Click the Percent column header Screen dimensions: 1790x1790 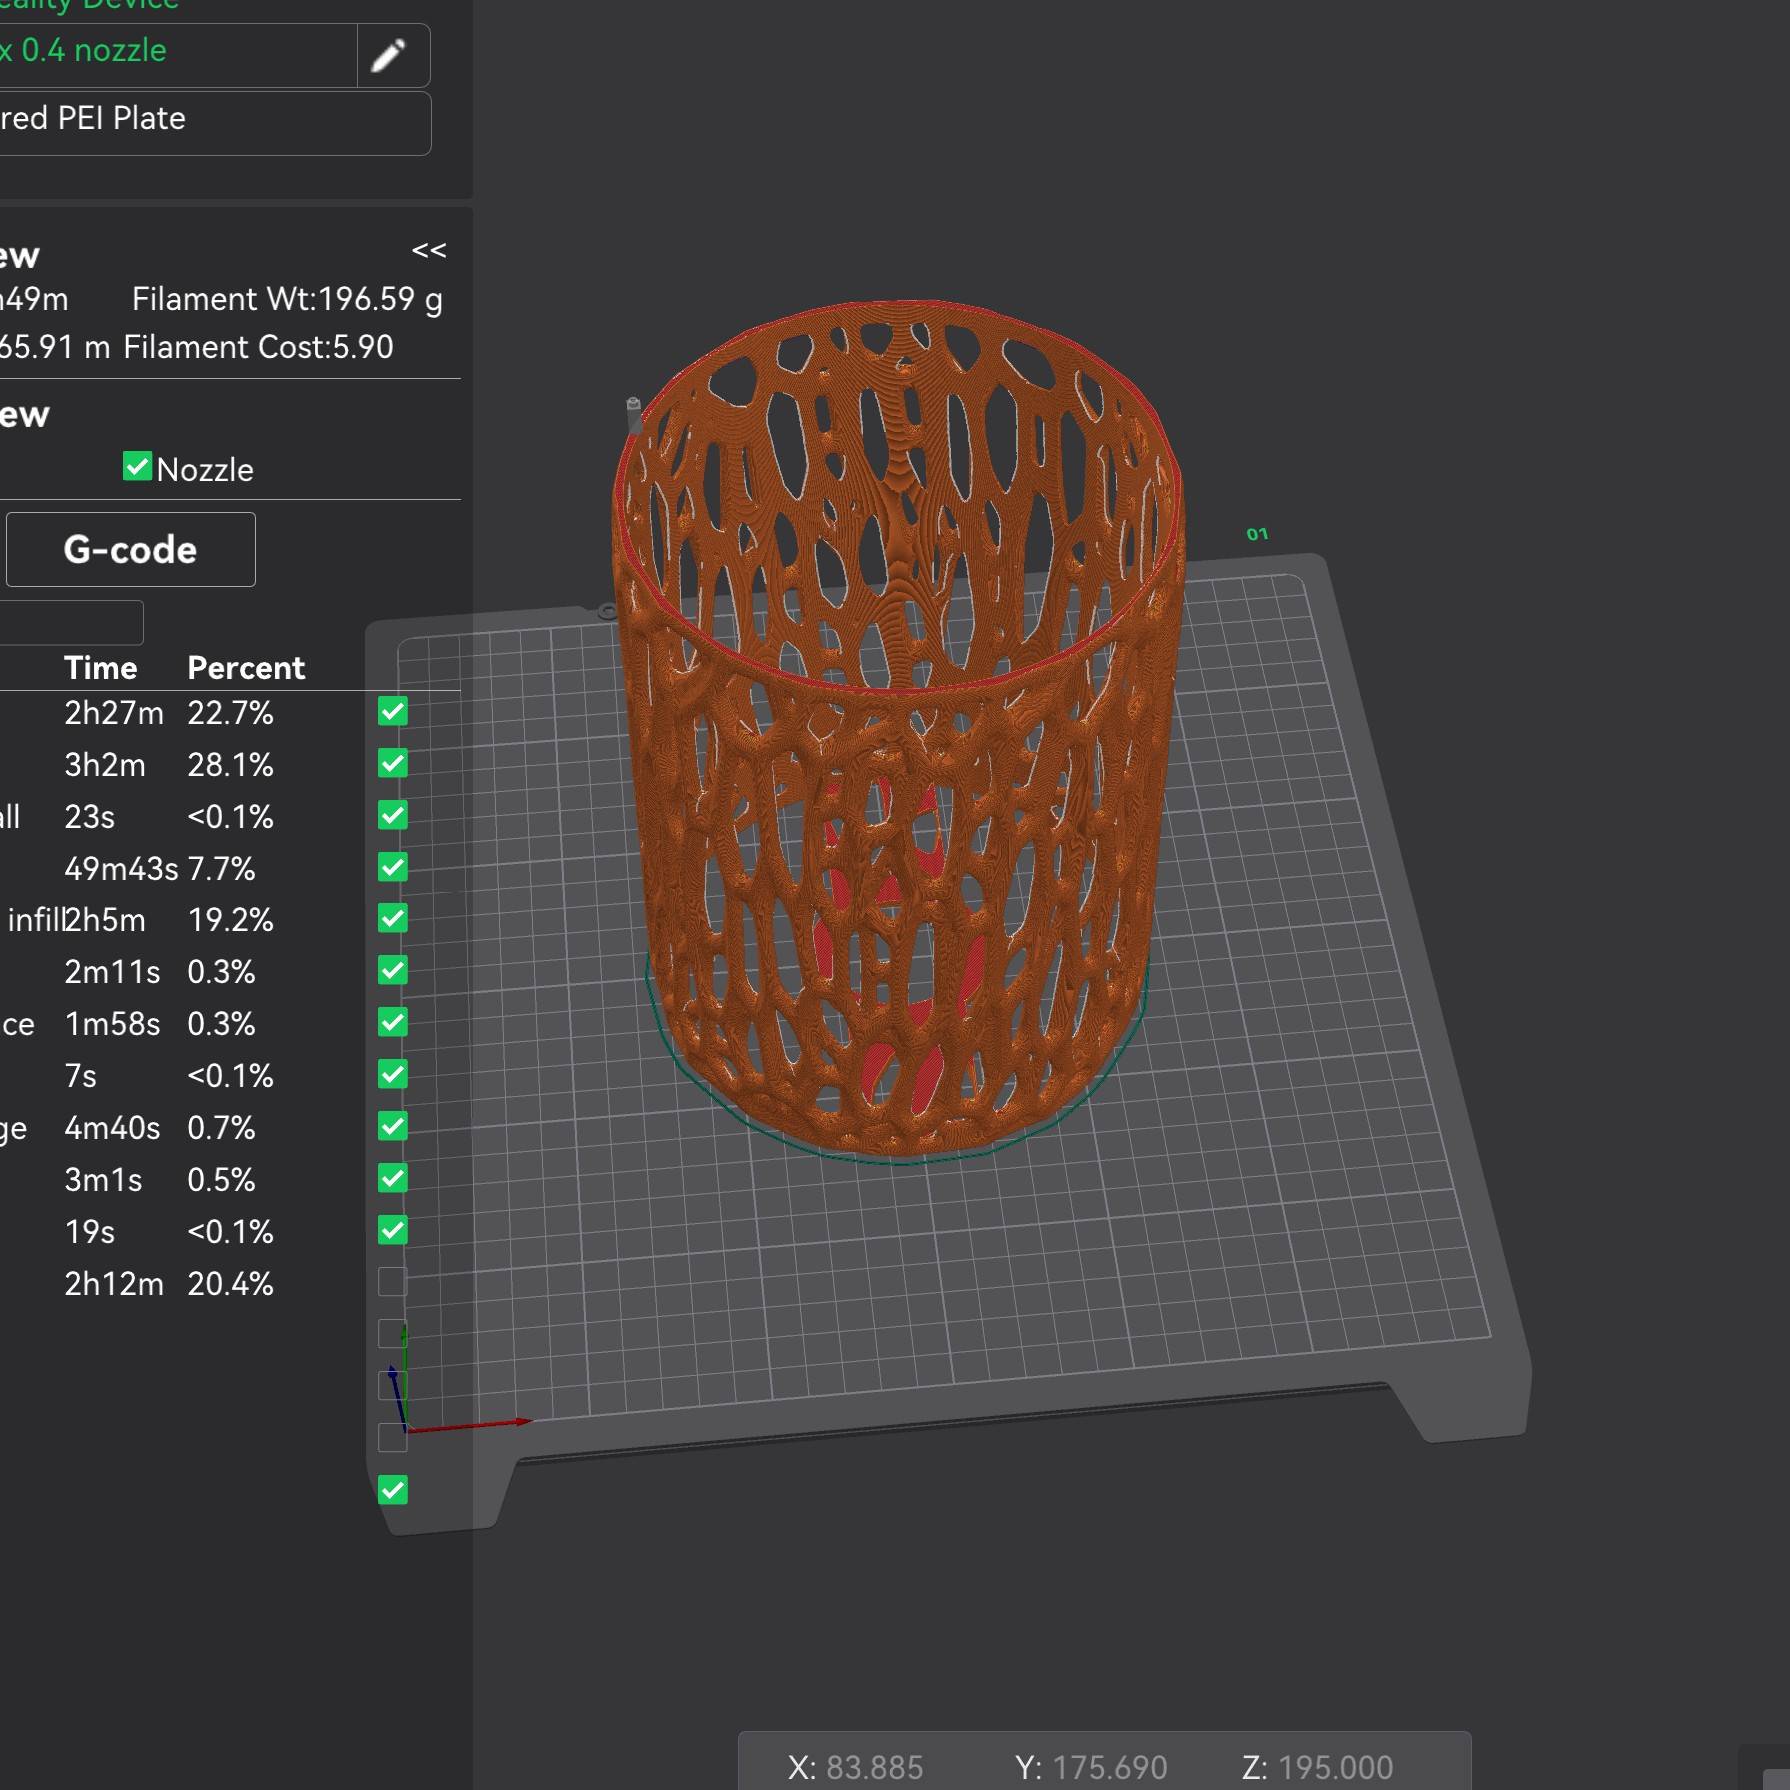coord(246,668)
